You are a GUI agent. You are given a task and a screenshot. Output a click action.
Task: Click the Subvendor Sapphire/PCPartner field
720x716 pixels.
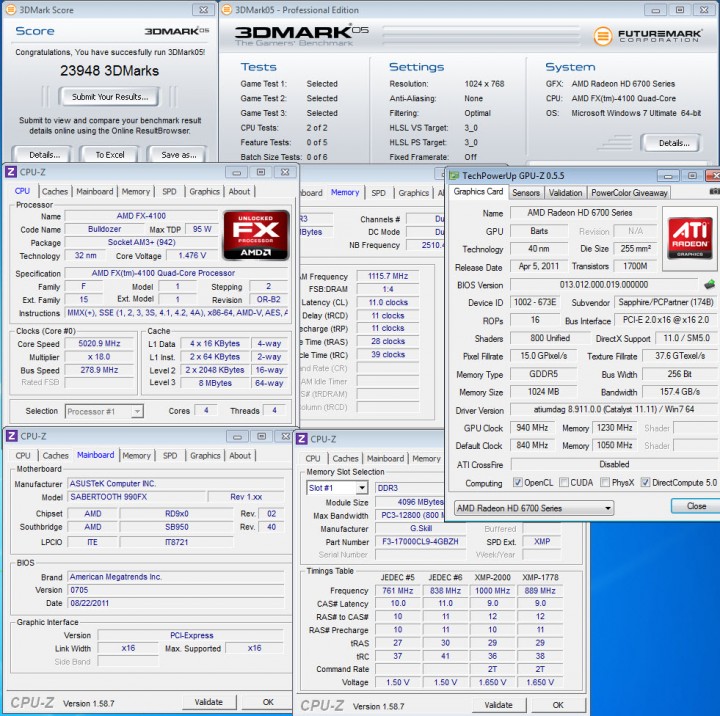[665, 302]
